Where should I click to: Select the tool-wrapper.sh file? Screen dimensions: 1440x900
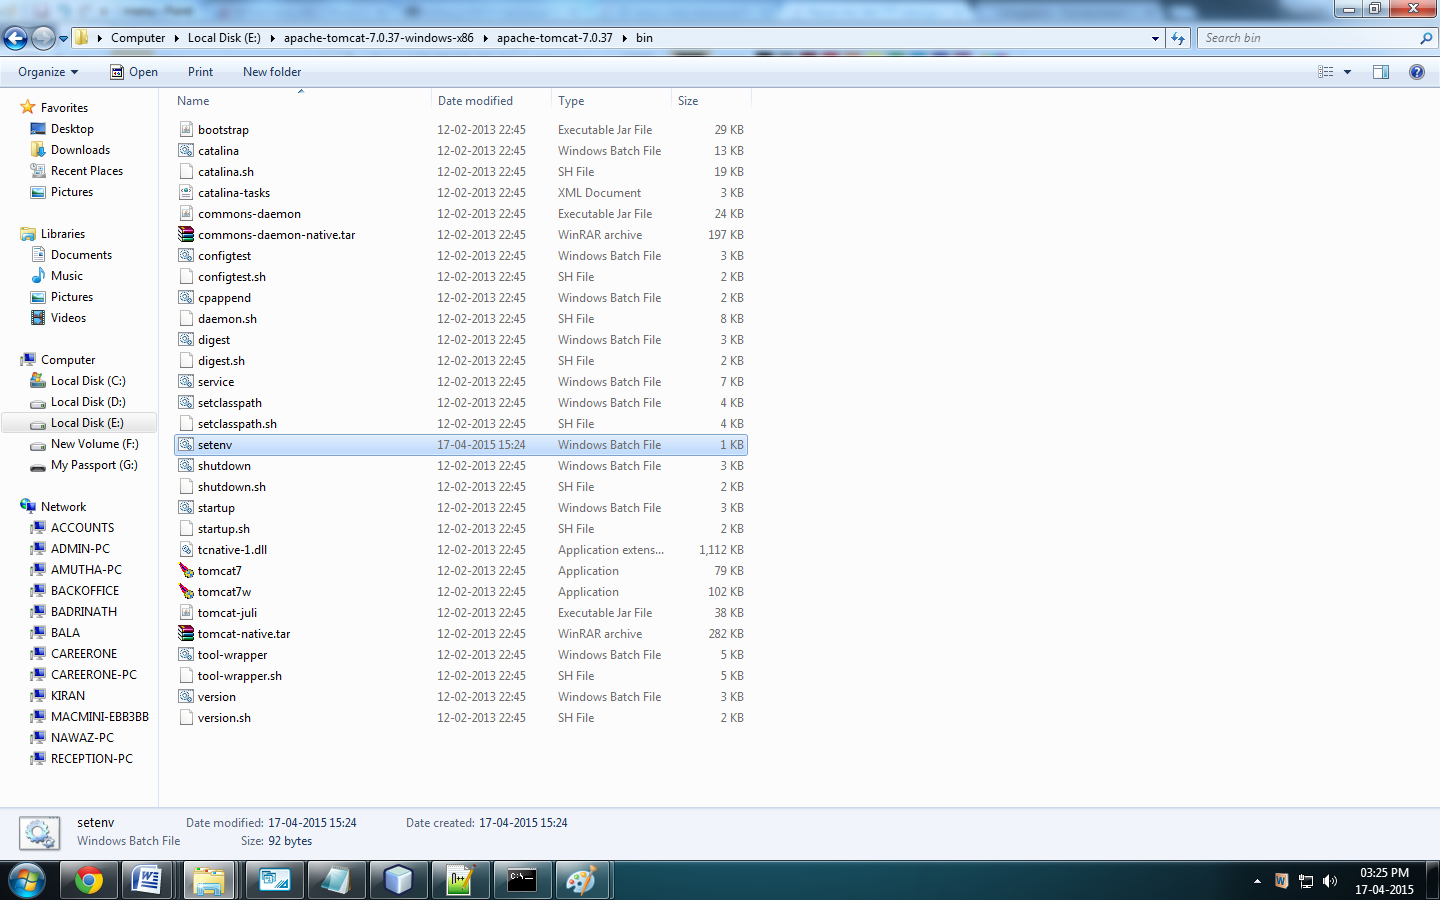pyautogui.click(x=240, y=676)
